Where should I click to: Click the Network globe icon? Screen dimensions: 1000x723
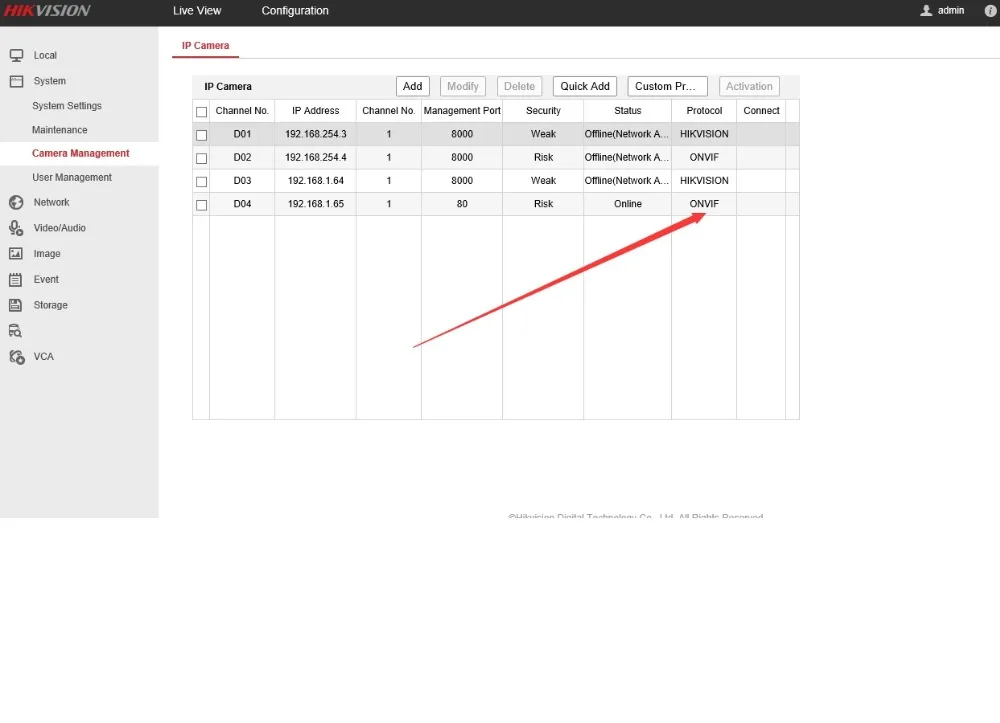(x=17, y=203)
